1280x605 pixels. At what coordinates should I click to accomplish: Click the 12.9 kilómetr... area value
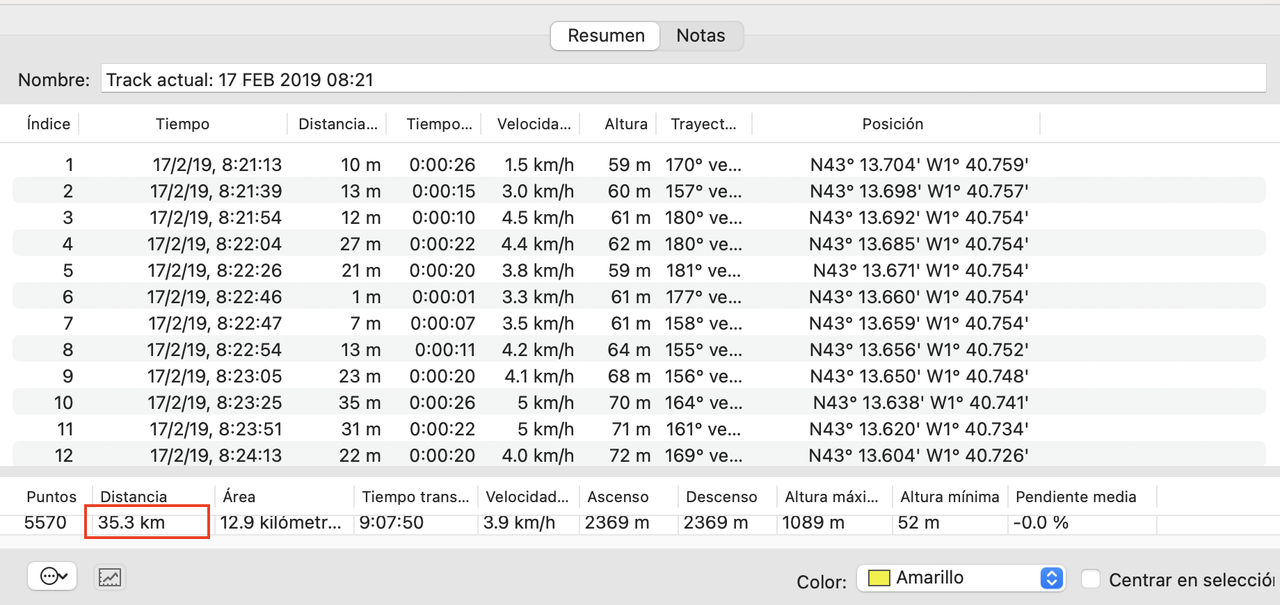(x=281, y=523)
